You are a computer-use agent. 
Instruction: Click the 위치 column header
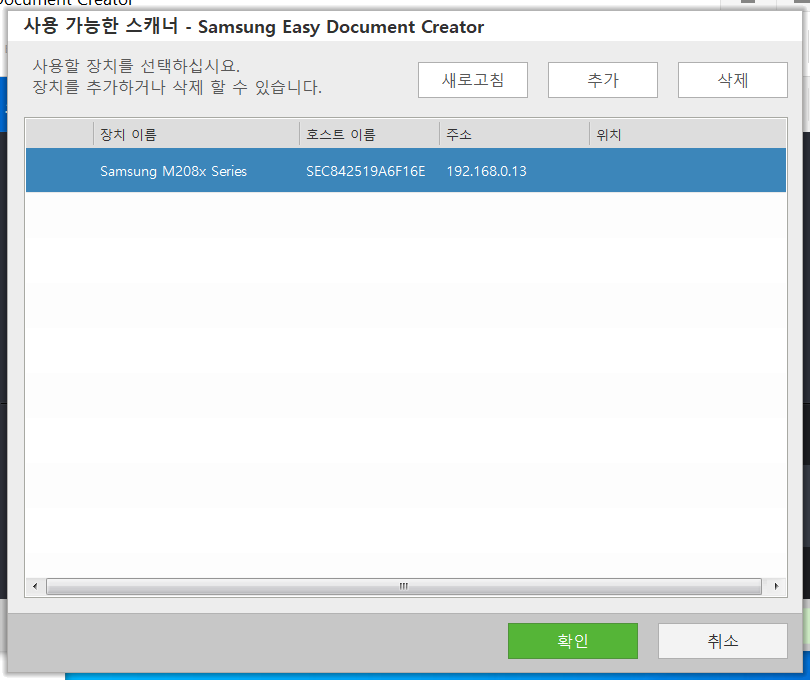click(x=688, y=134)
